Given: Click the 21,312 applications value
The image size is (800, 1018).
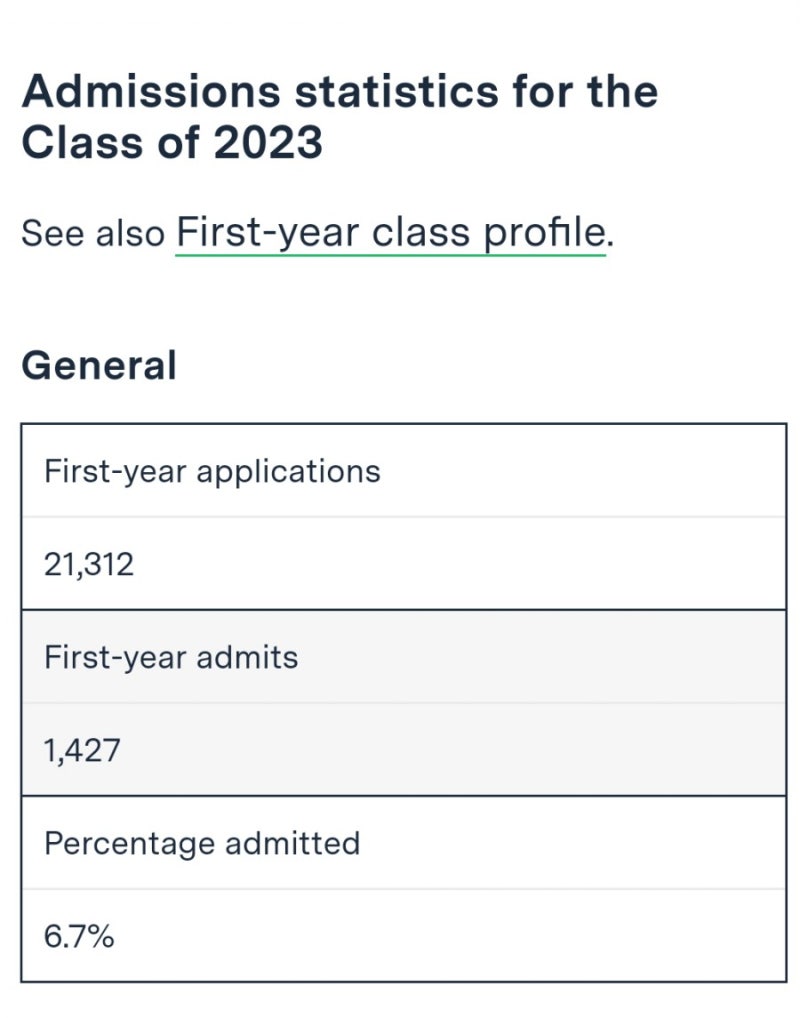Looking at the screenshot, I should pos(89,565).
